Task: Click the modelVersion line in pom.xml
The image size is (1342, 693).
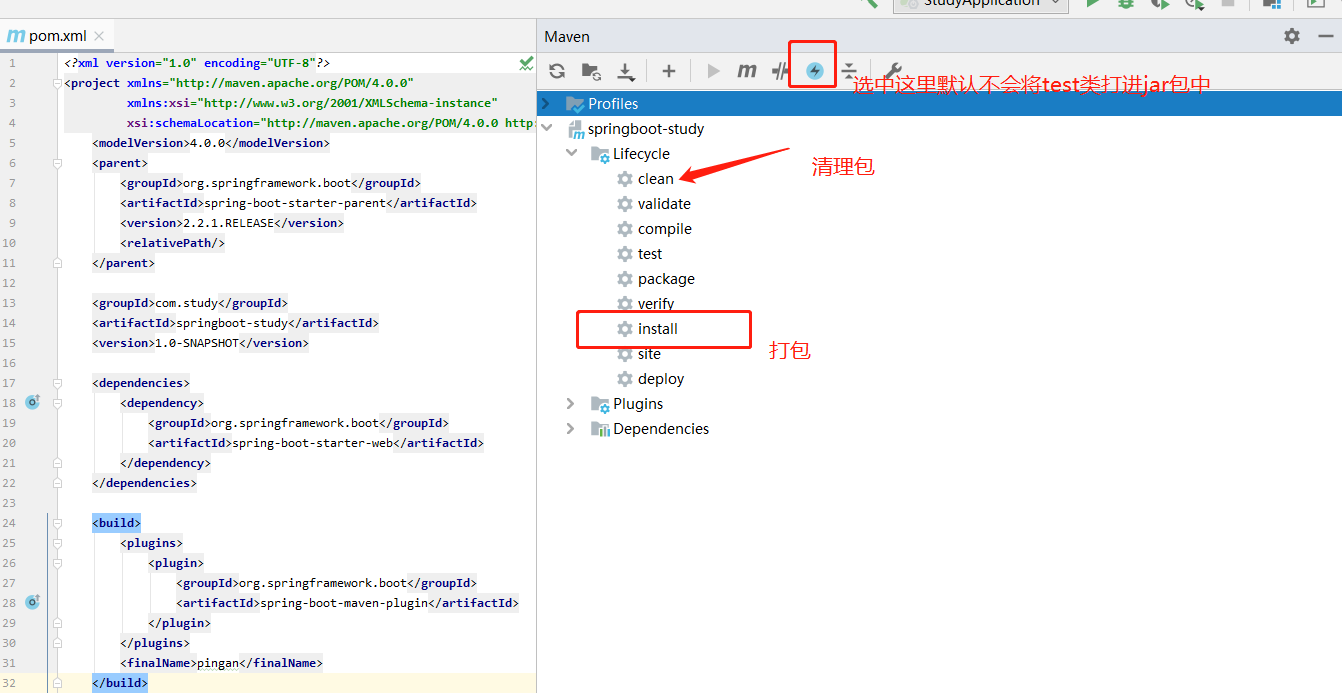Action: coord(211,143)
